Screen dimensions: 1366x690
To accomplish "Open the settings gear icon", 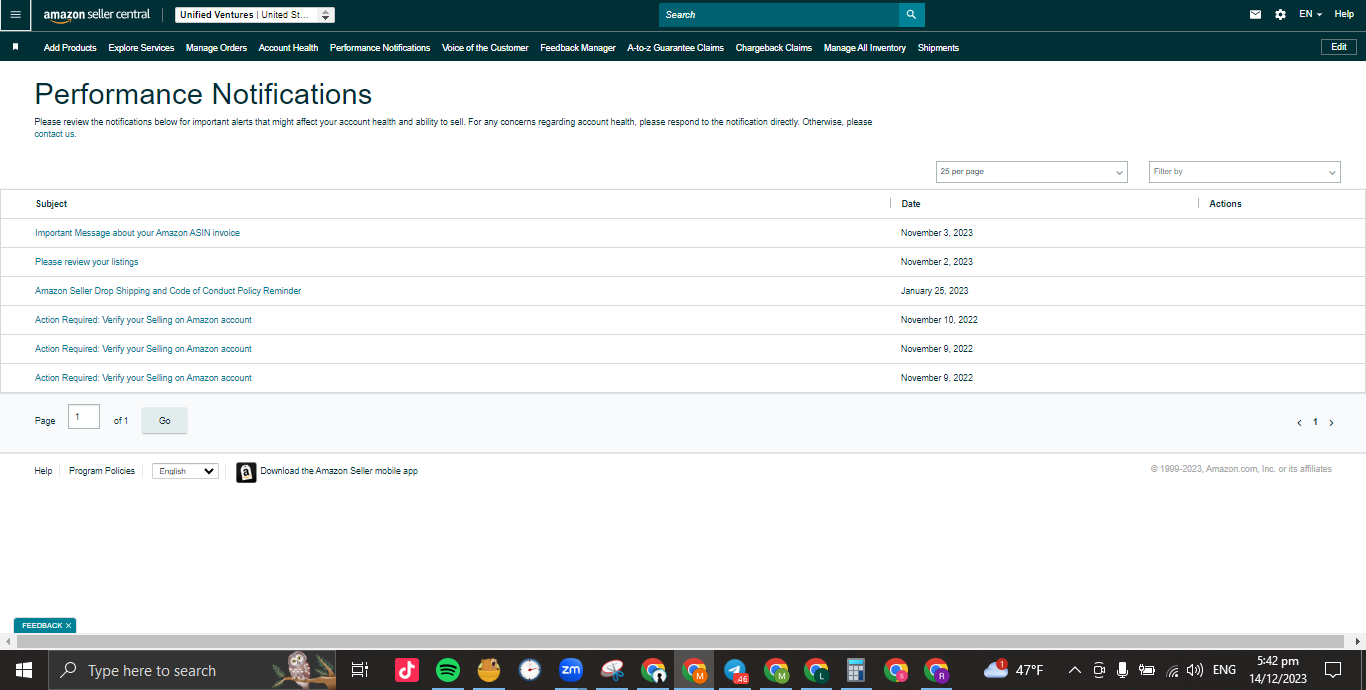I will click(1281, 15).
